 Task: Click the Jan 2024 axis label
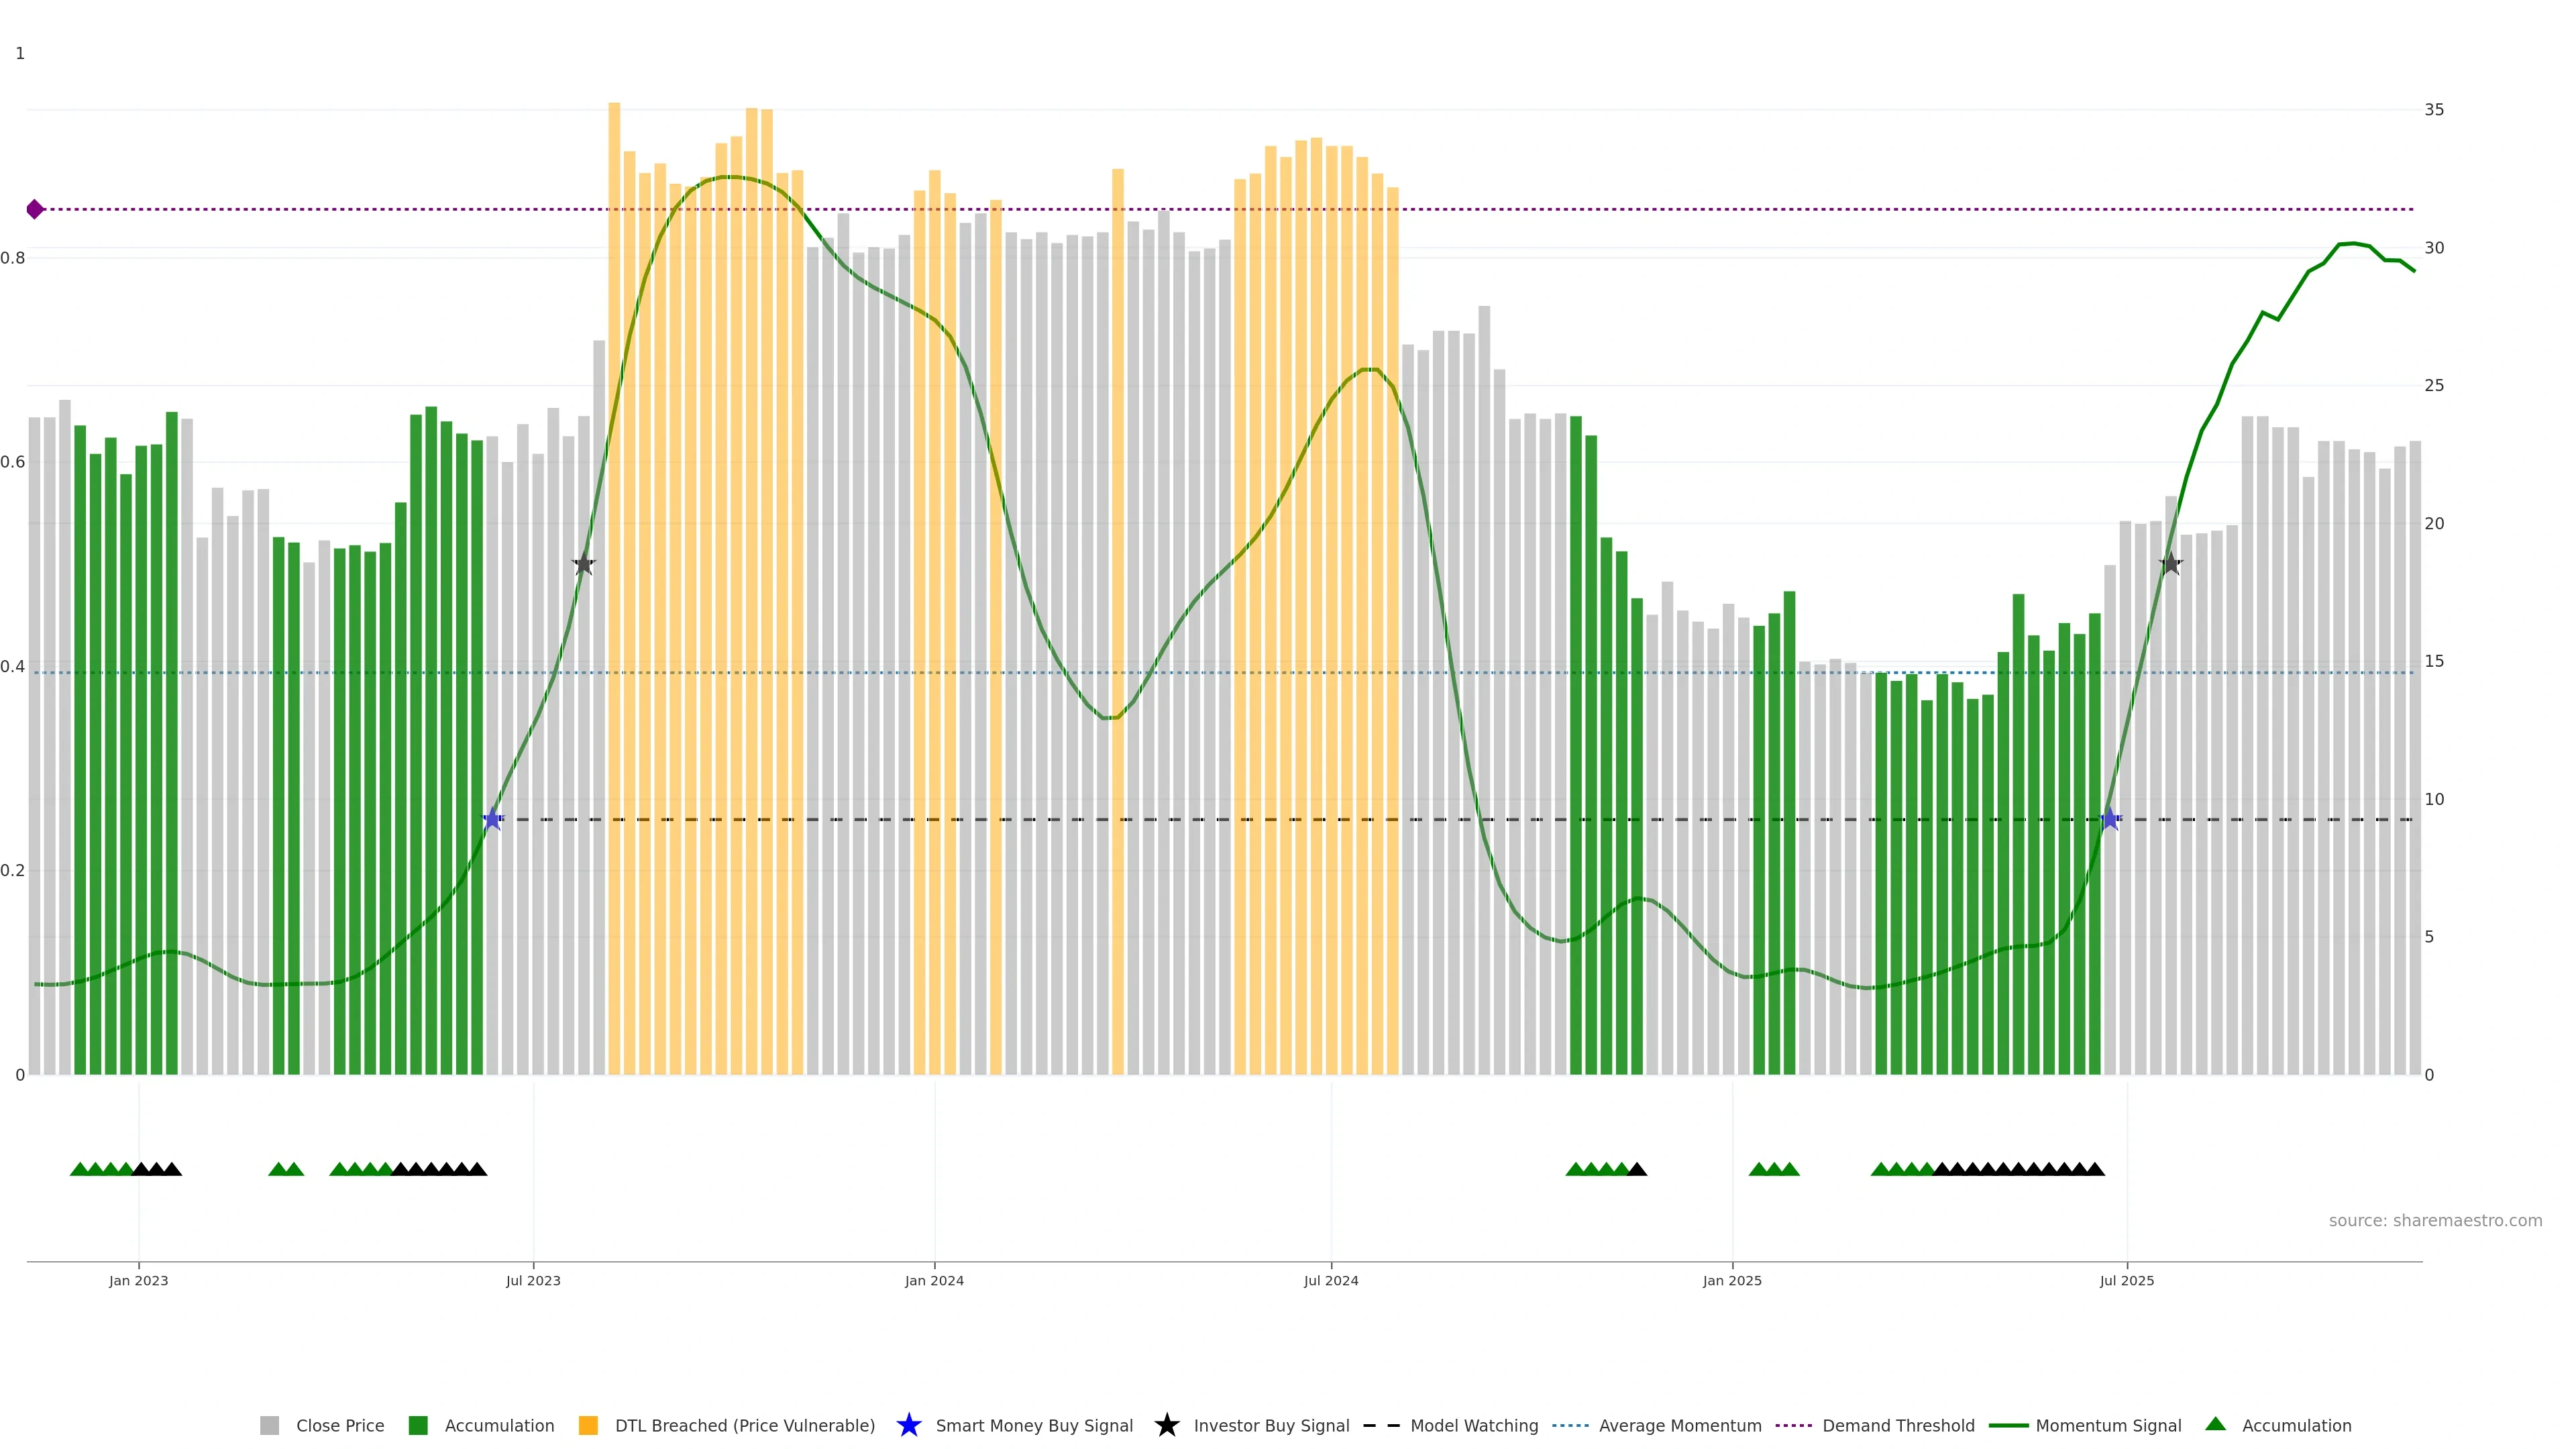934,1280
